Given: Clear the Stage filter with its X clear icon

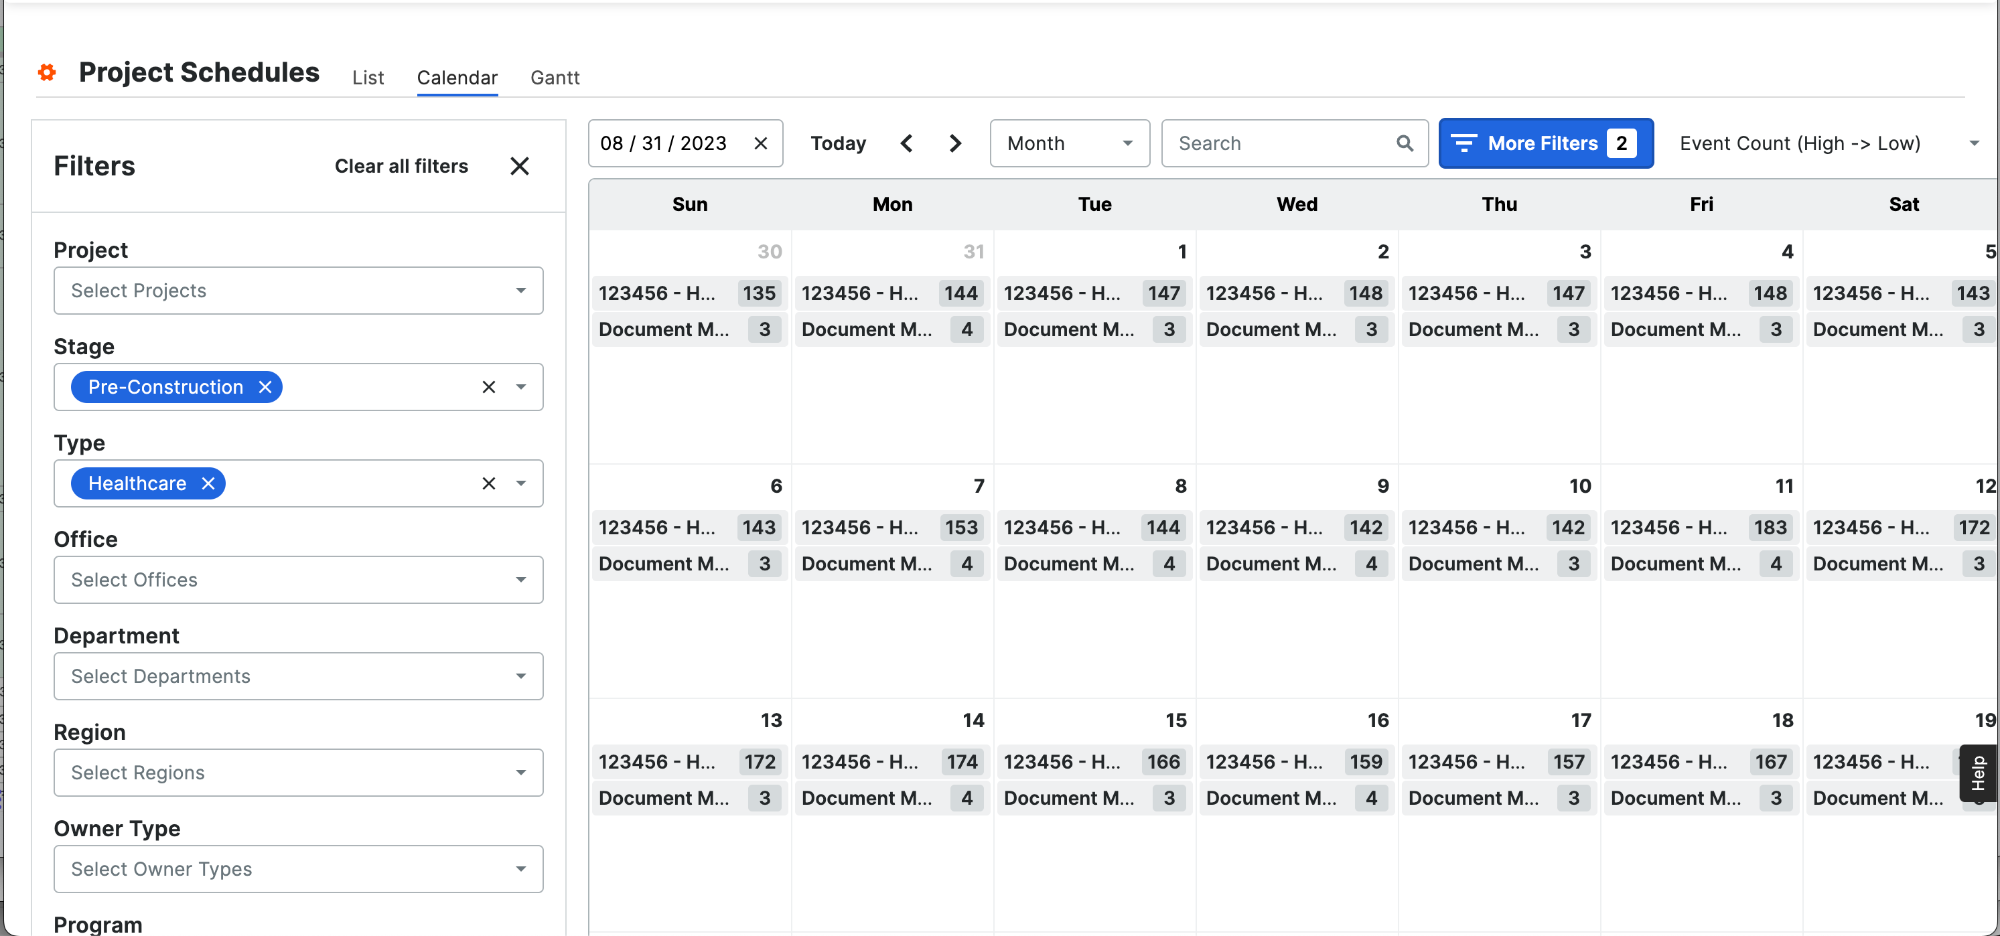Looking at the screenshot, I should (489, 387).
